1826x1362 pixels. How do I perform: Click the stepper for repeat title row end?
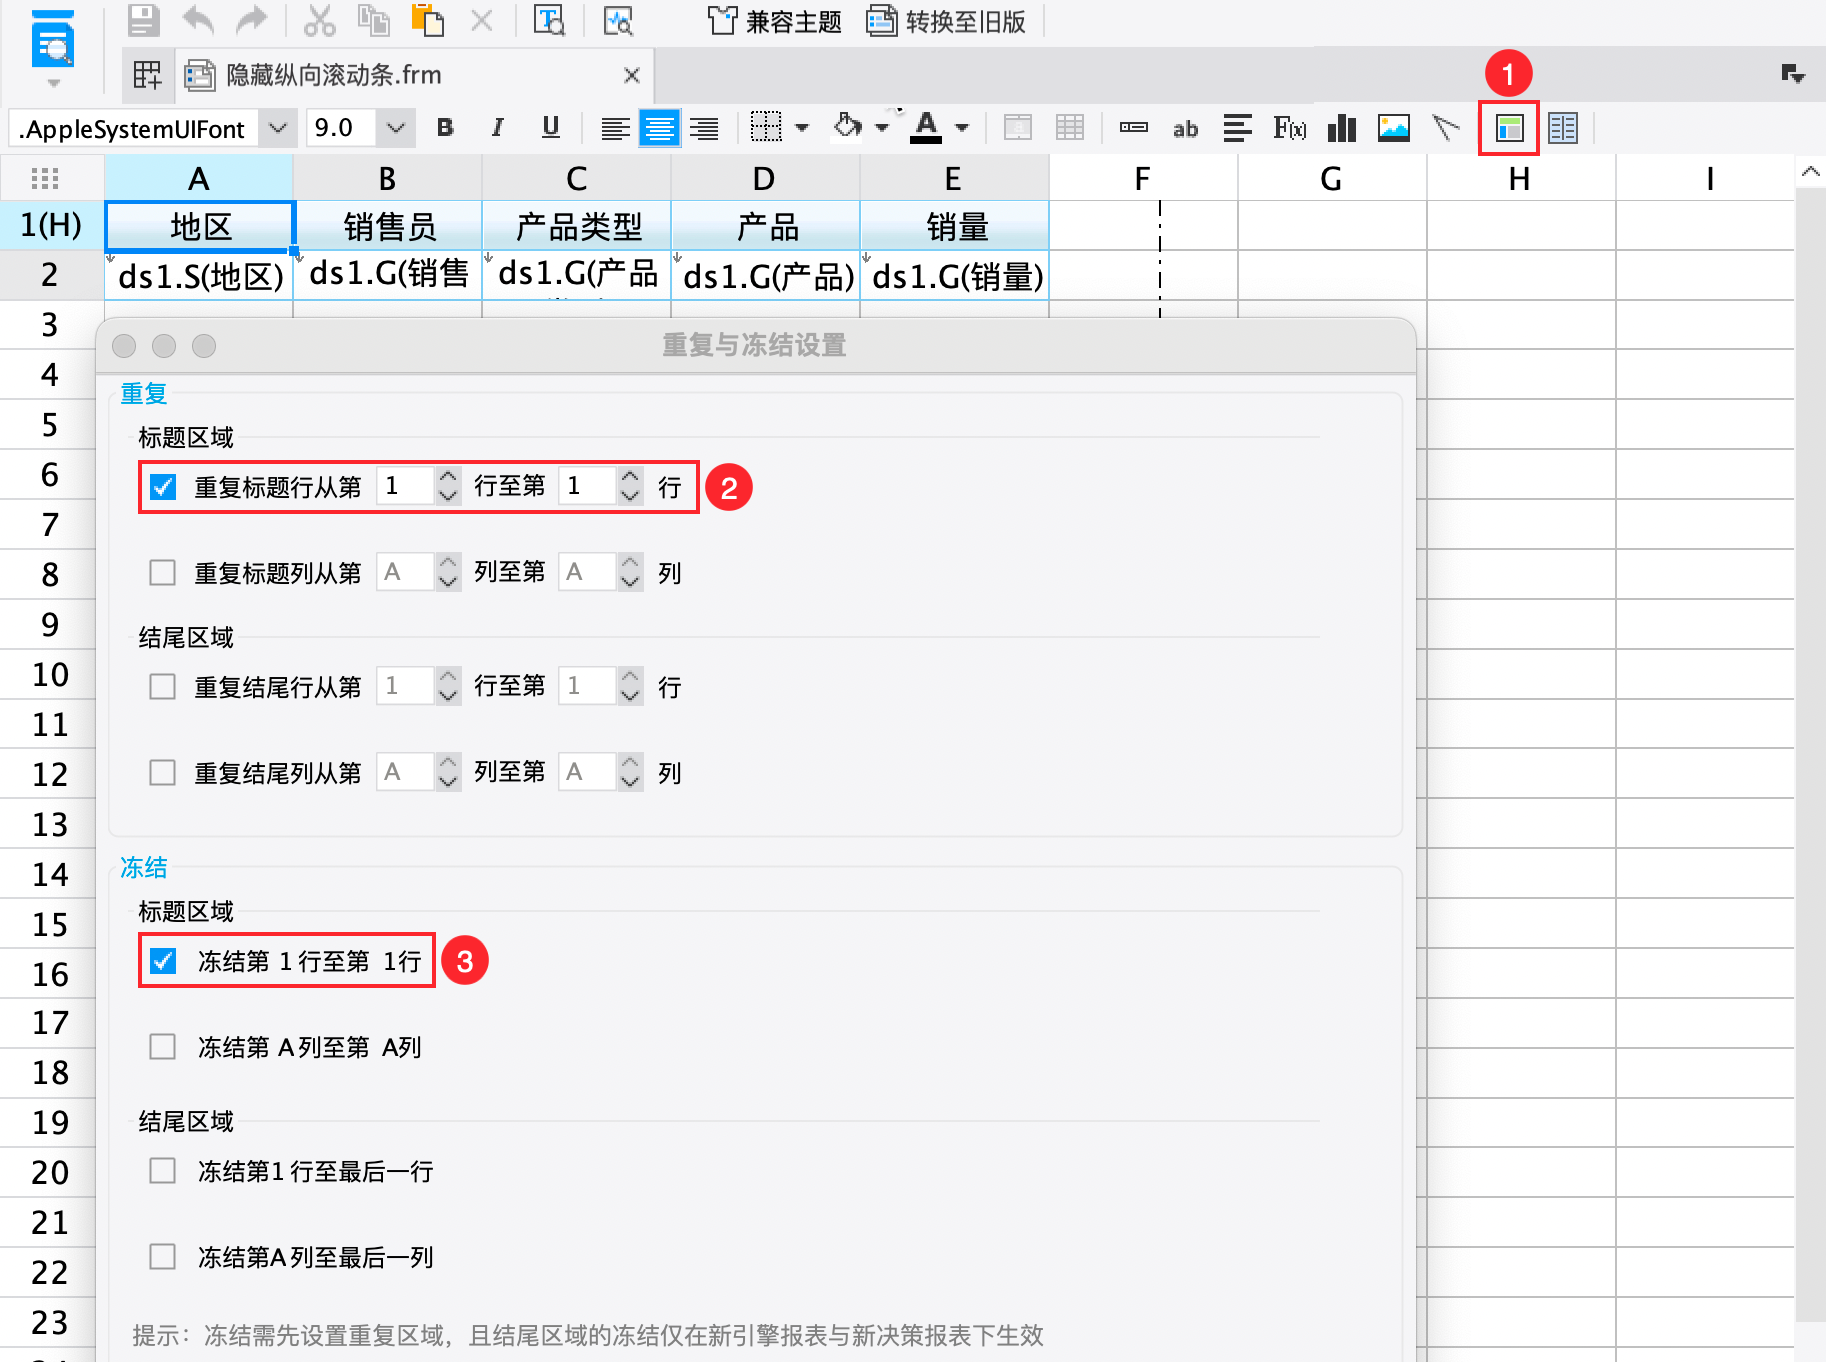[630, 486]
